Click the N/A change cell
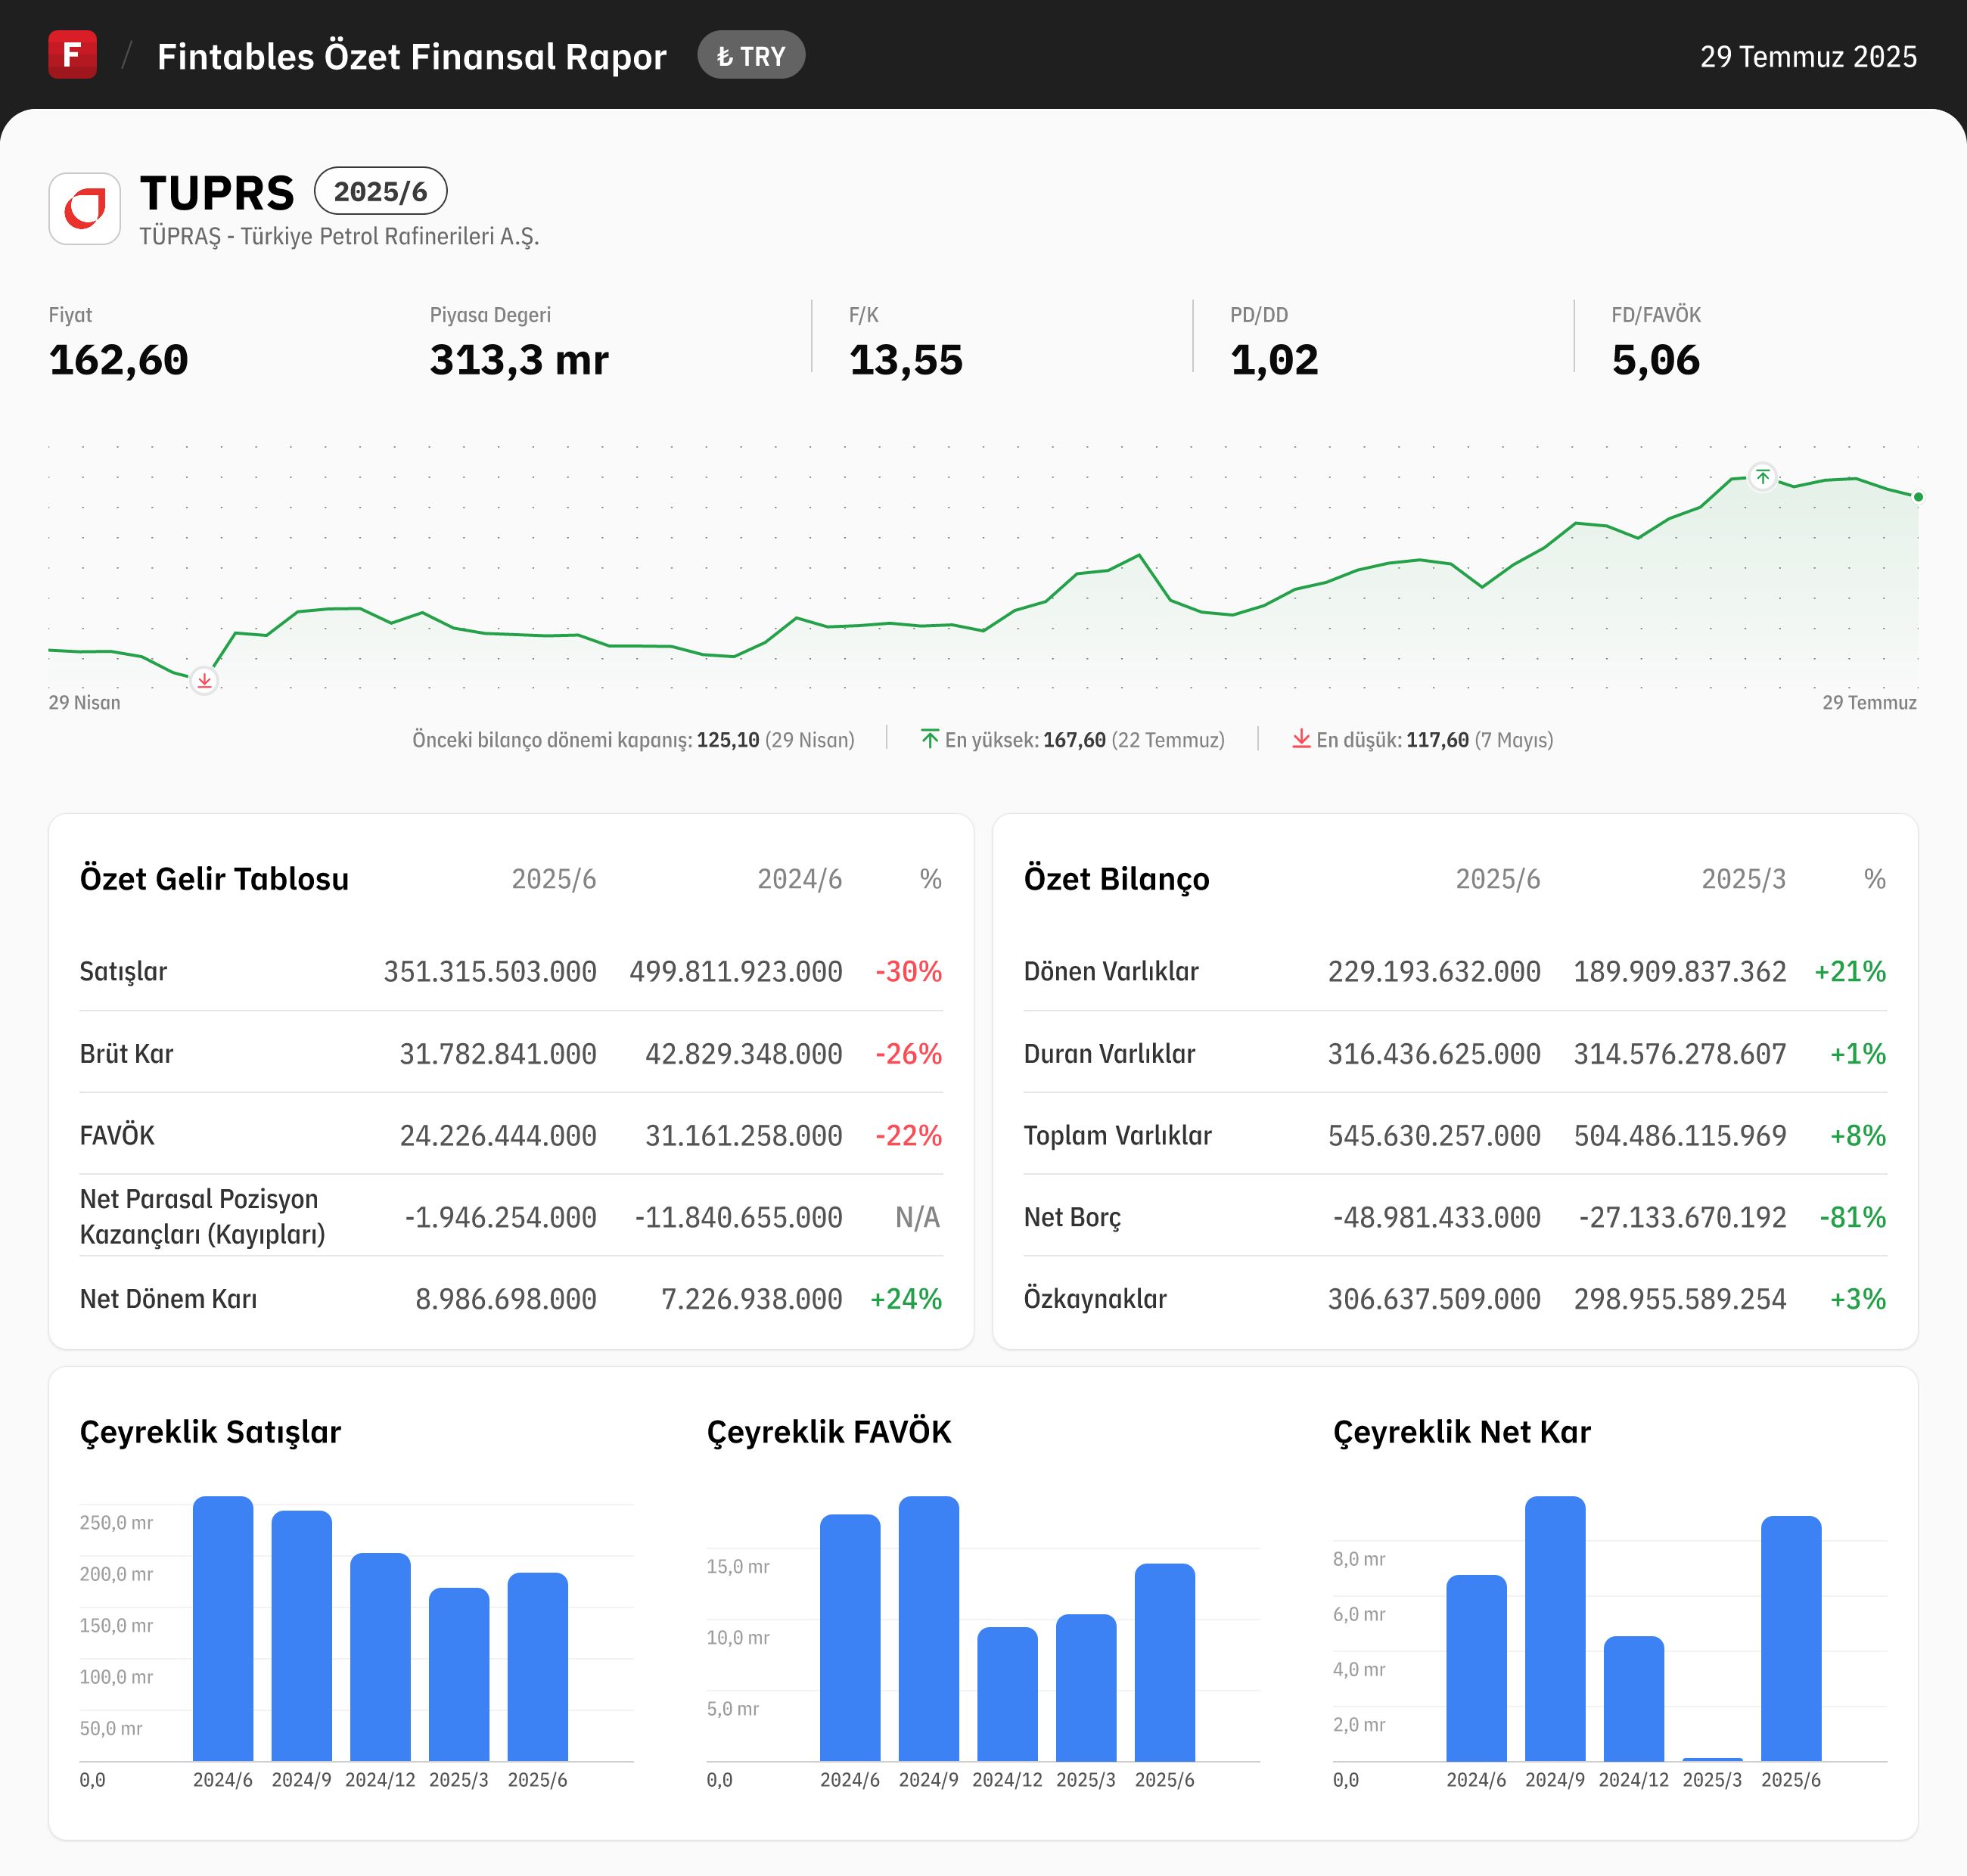 coord(918,1218)
